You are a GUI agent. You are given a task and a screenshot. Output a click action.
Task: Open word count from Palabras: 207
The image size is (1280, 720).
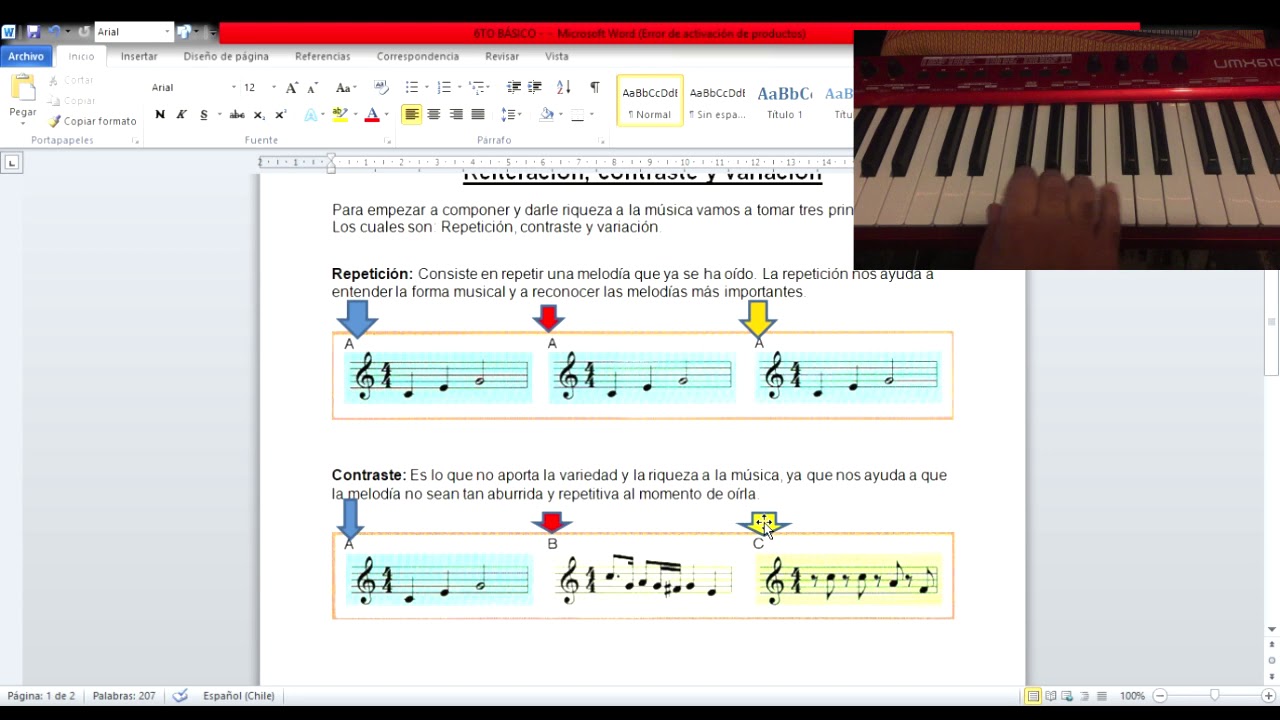pyautogui.click(x=124, y=696)
